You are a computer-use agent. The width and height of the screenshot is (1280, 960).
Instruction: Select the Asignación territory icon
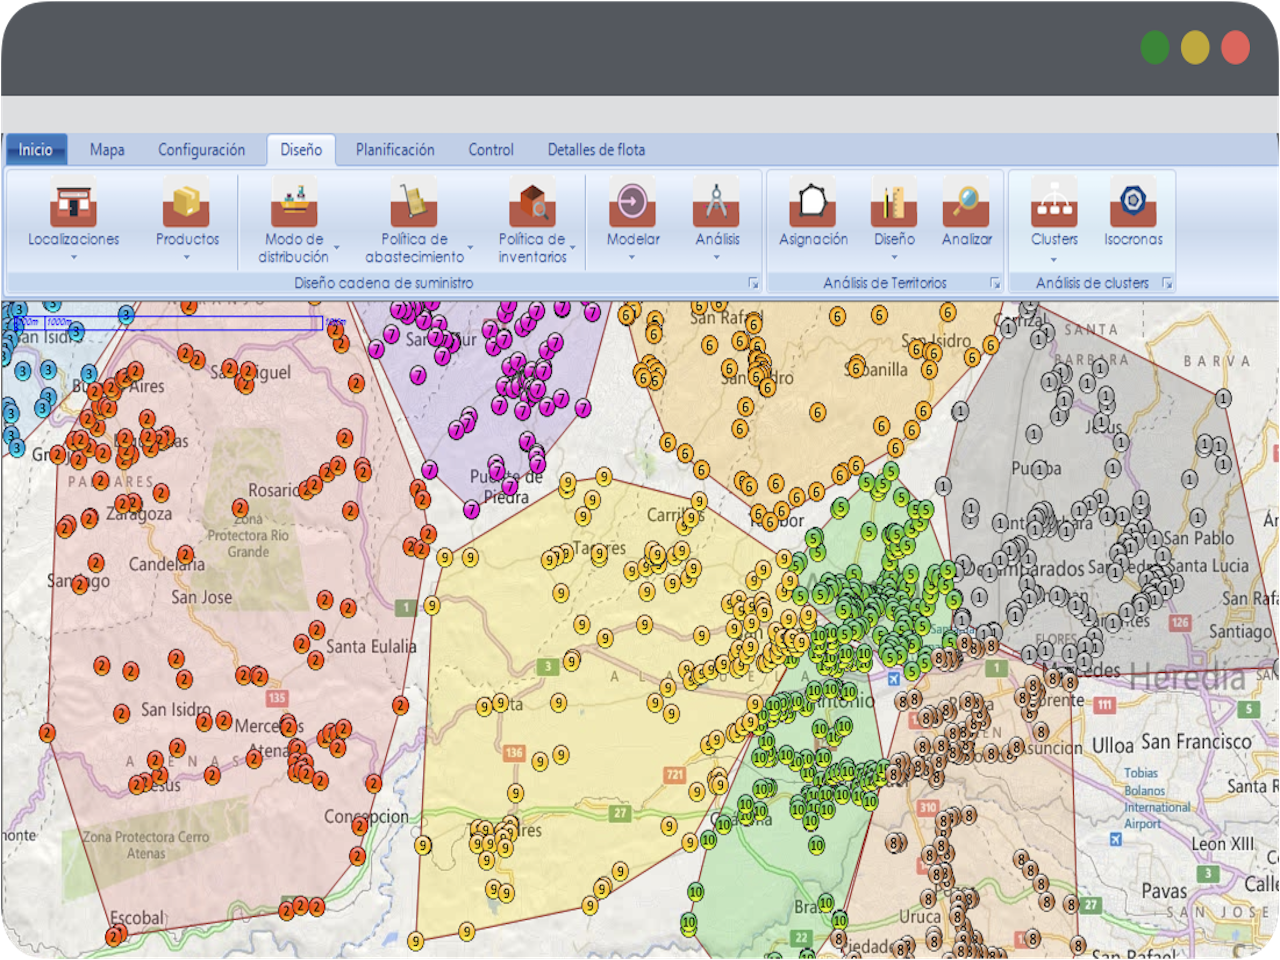[x=812, y=202]
